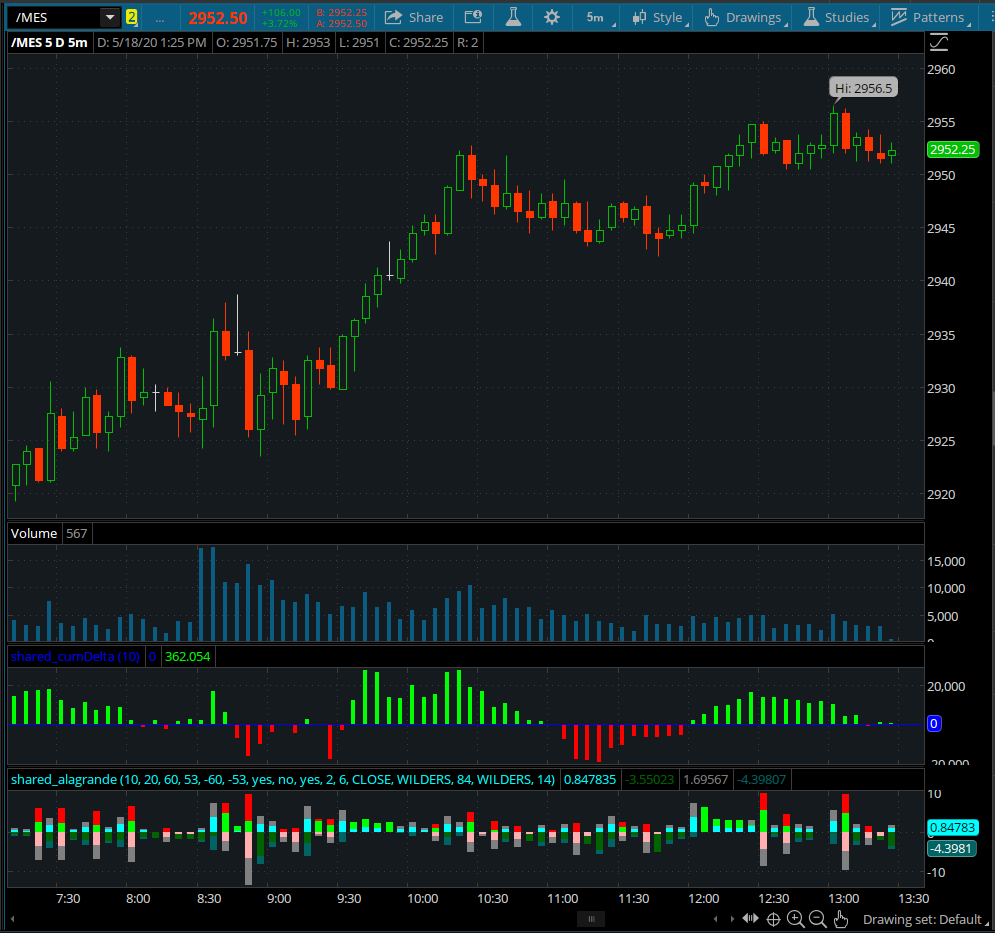Click the C: 2952.25 close value
This screenshot has height=933, width=995.
[418, 43]
